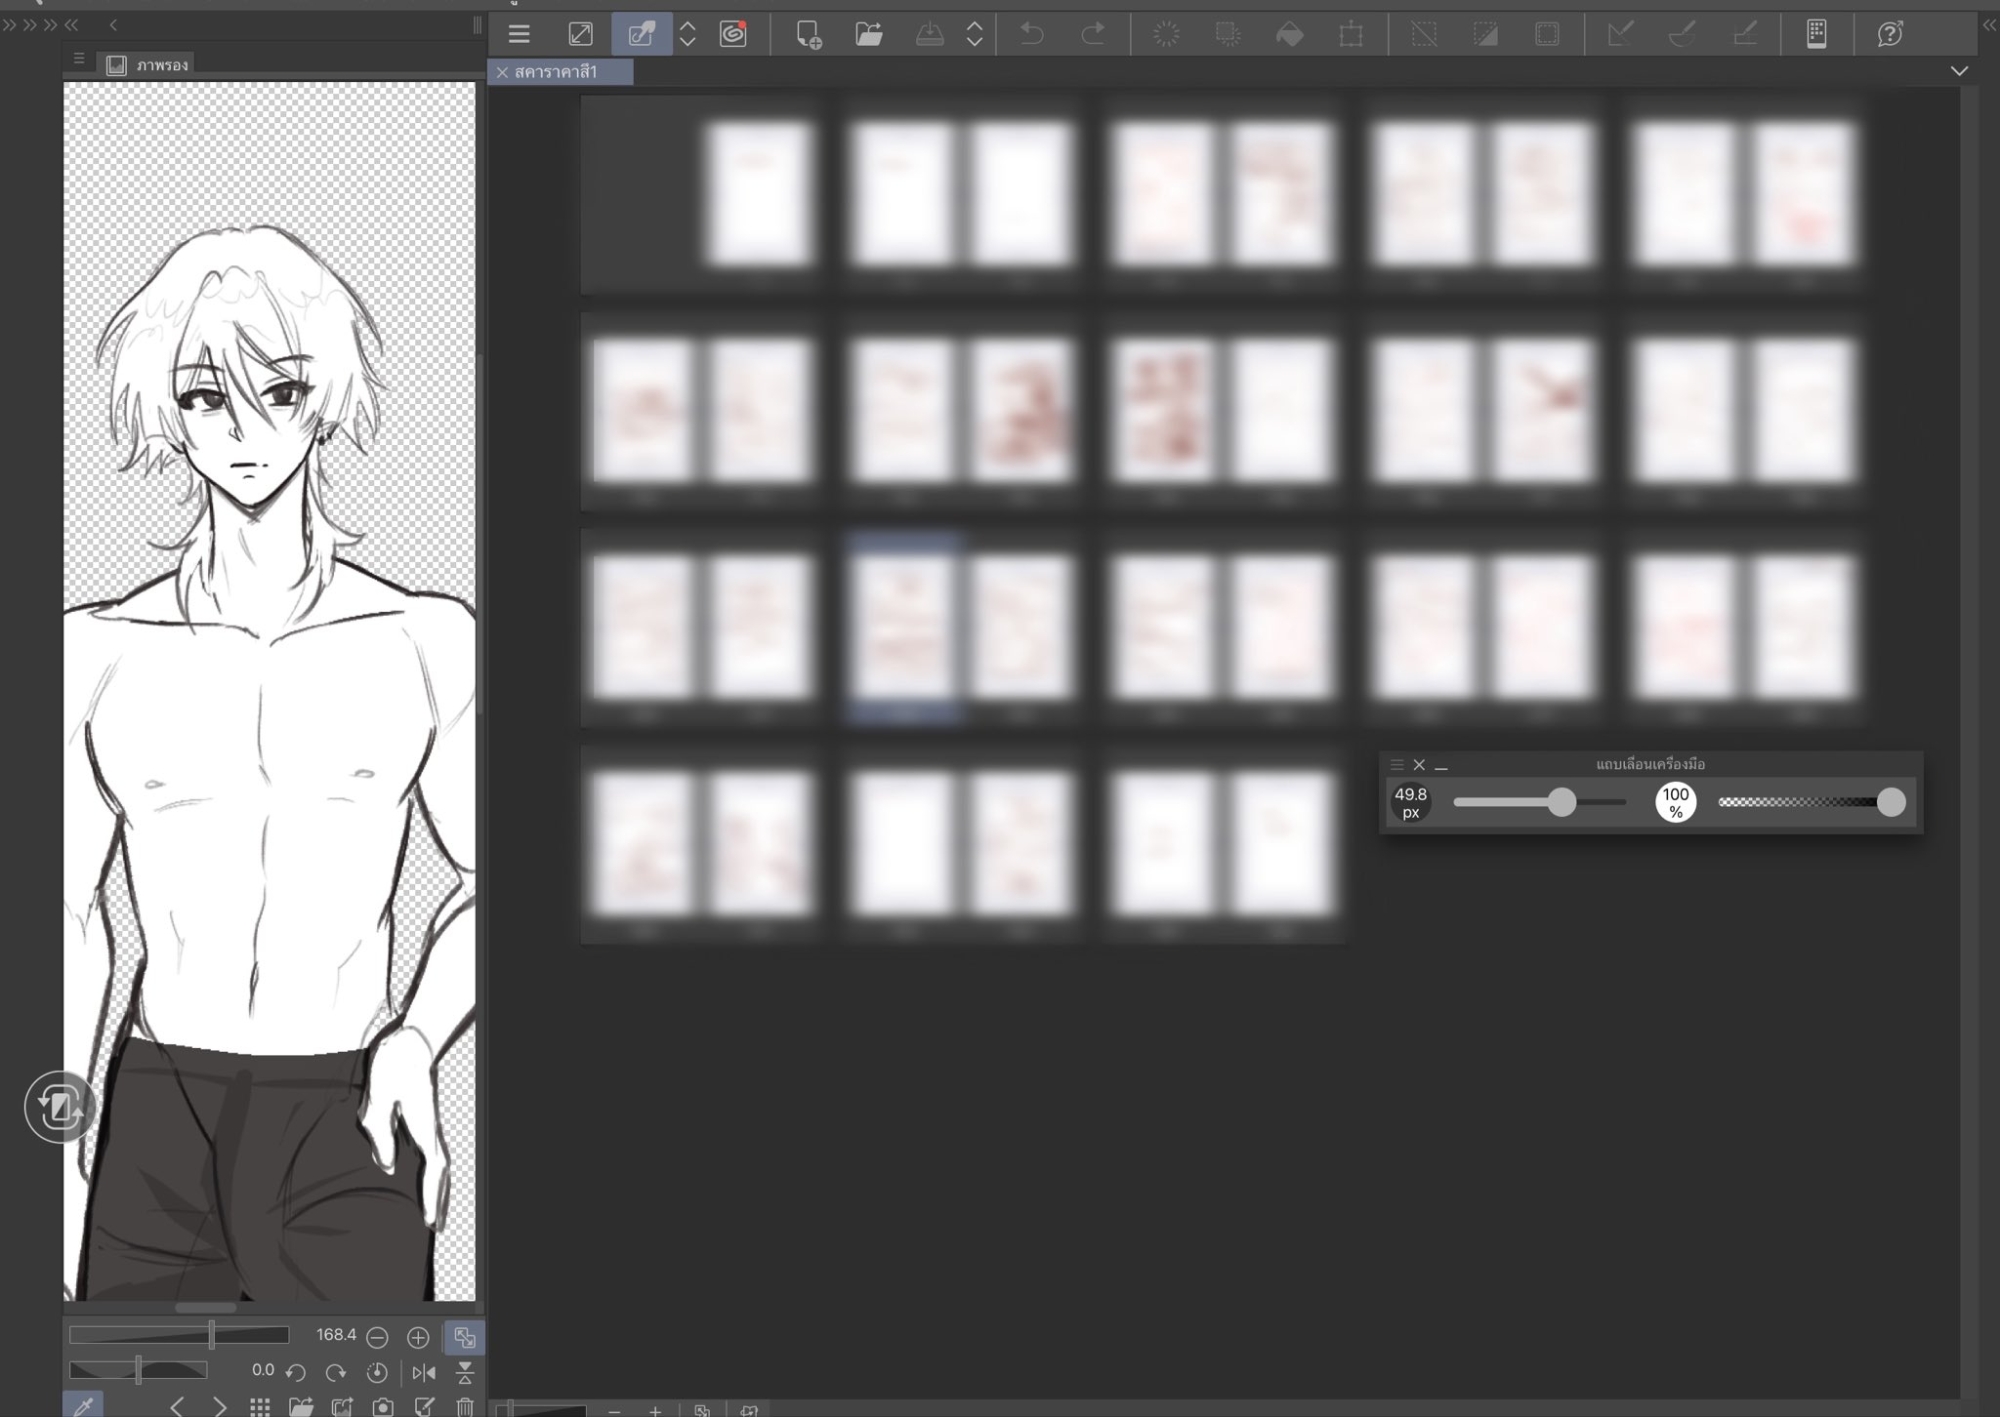2000x1417 pixels.
Task: Click the brush opacity slider handle
Action: click(x=1891, y=802)
